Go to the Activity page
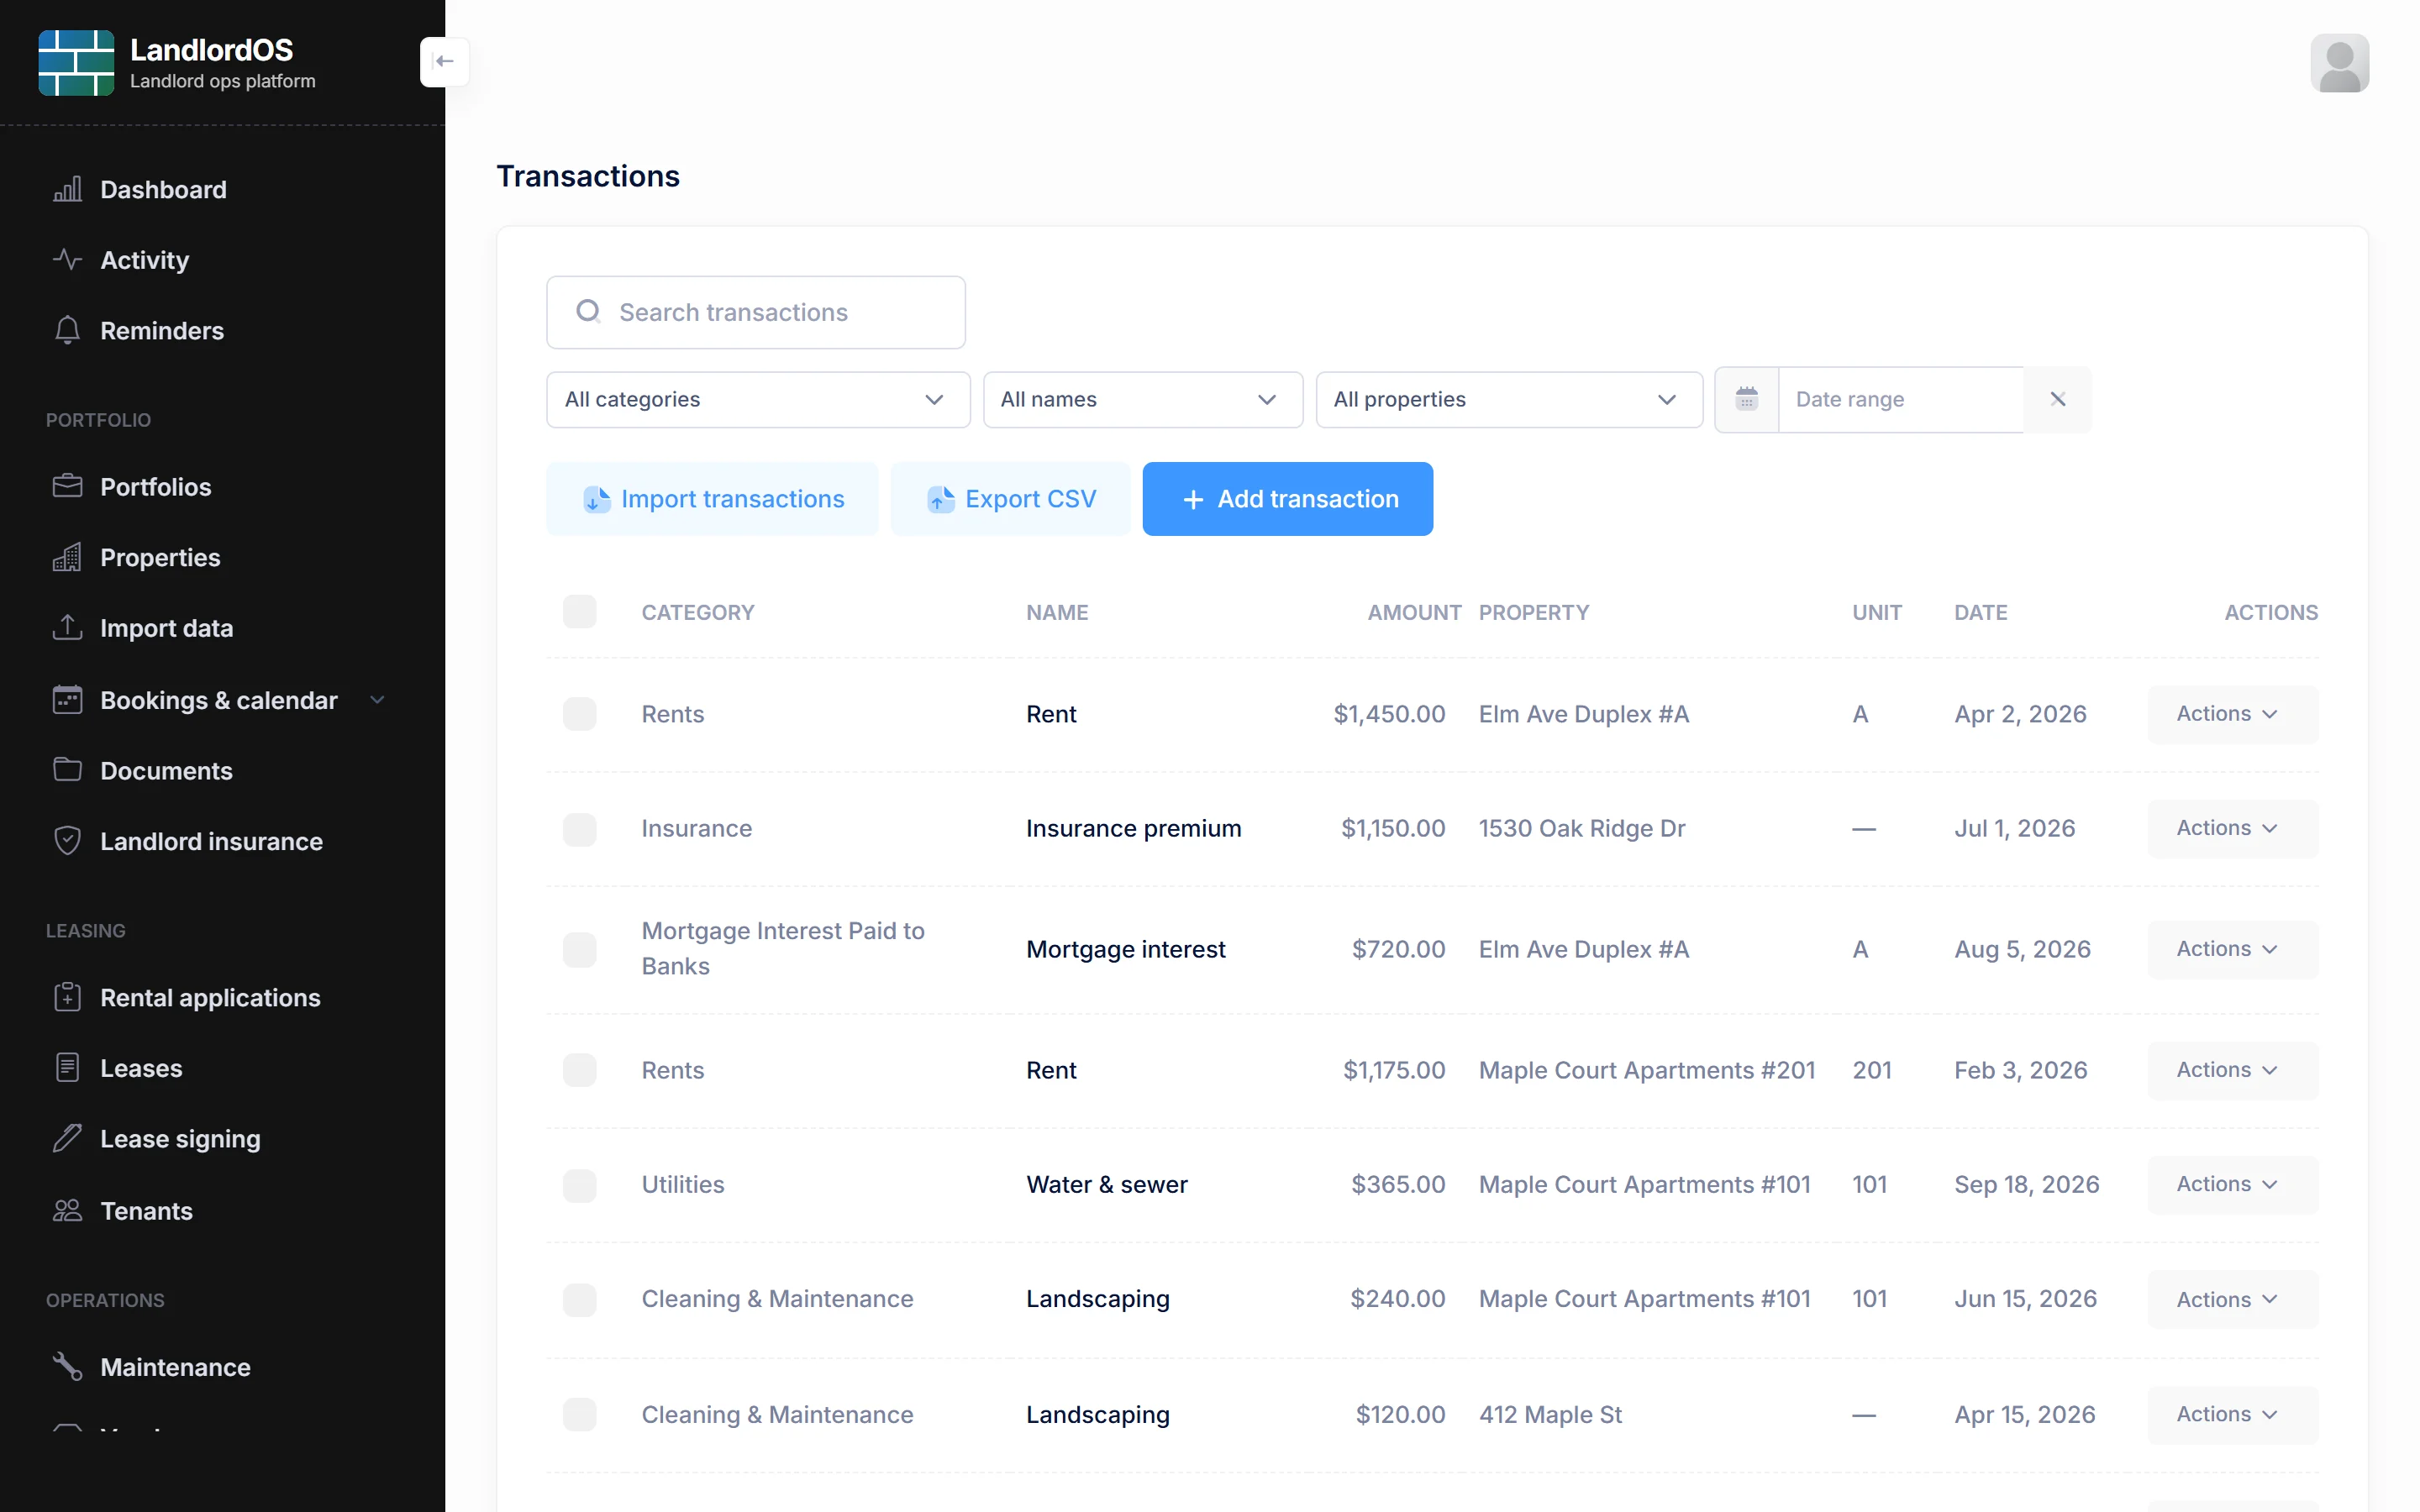The image size is (2420, 1512). (144, 260)
